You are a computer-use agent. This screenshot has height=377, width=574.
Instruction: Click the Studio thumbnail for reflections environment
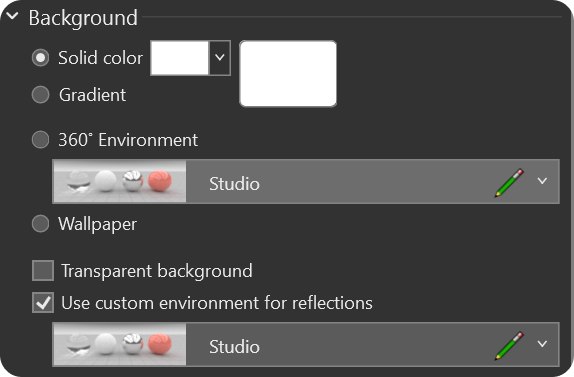tap(120, 344)
